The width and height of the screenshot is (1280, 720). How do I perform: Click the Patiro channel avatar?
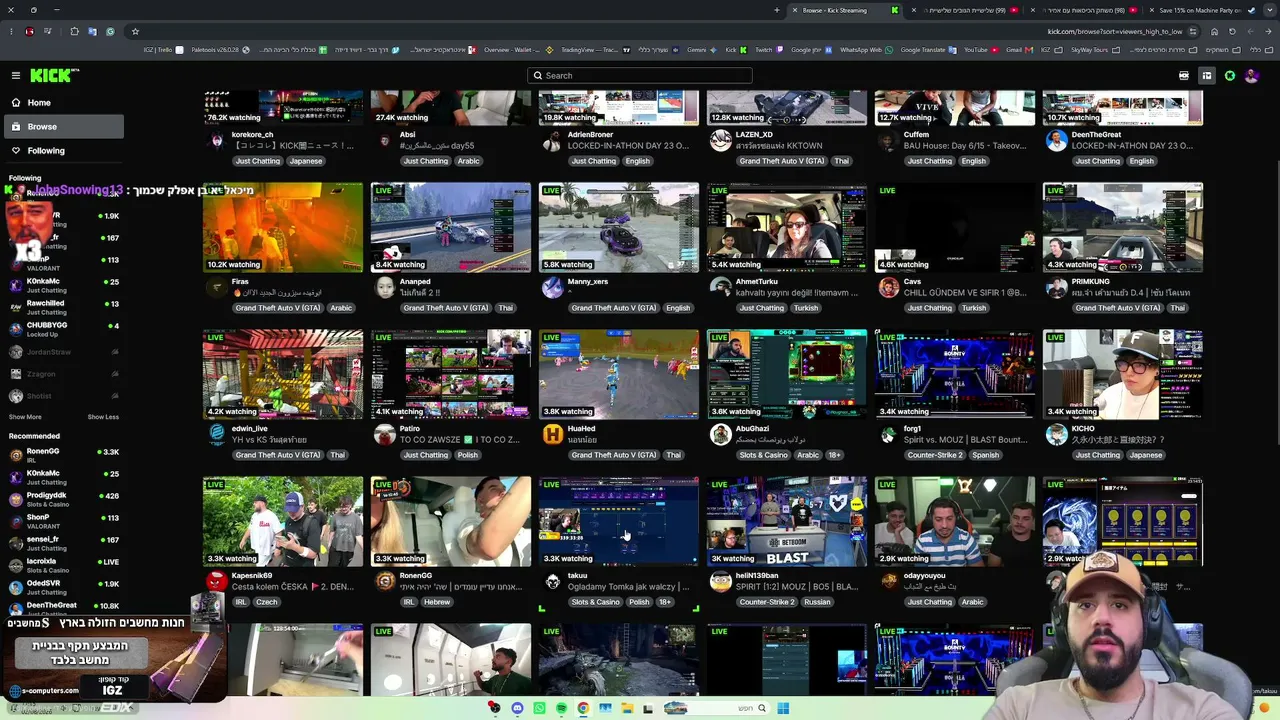coord(384,434)
